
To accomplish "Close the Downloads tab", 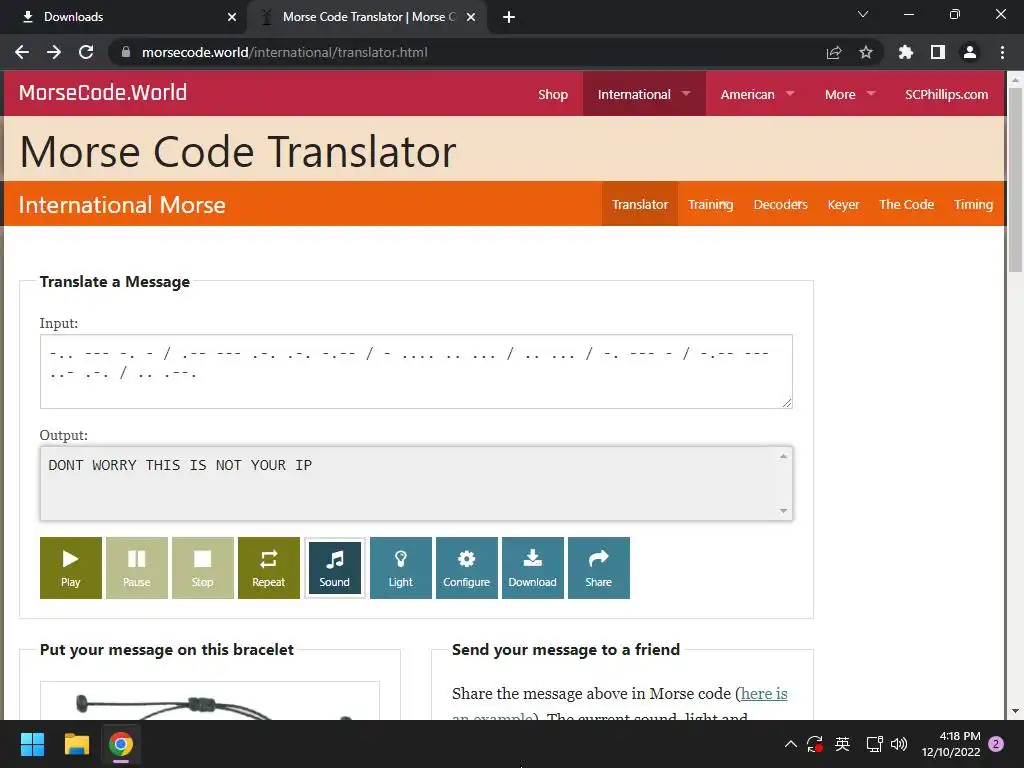I will (x=232, y=17).
